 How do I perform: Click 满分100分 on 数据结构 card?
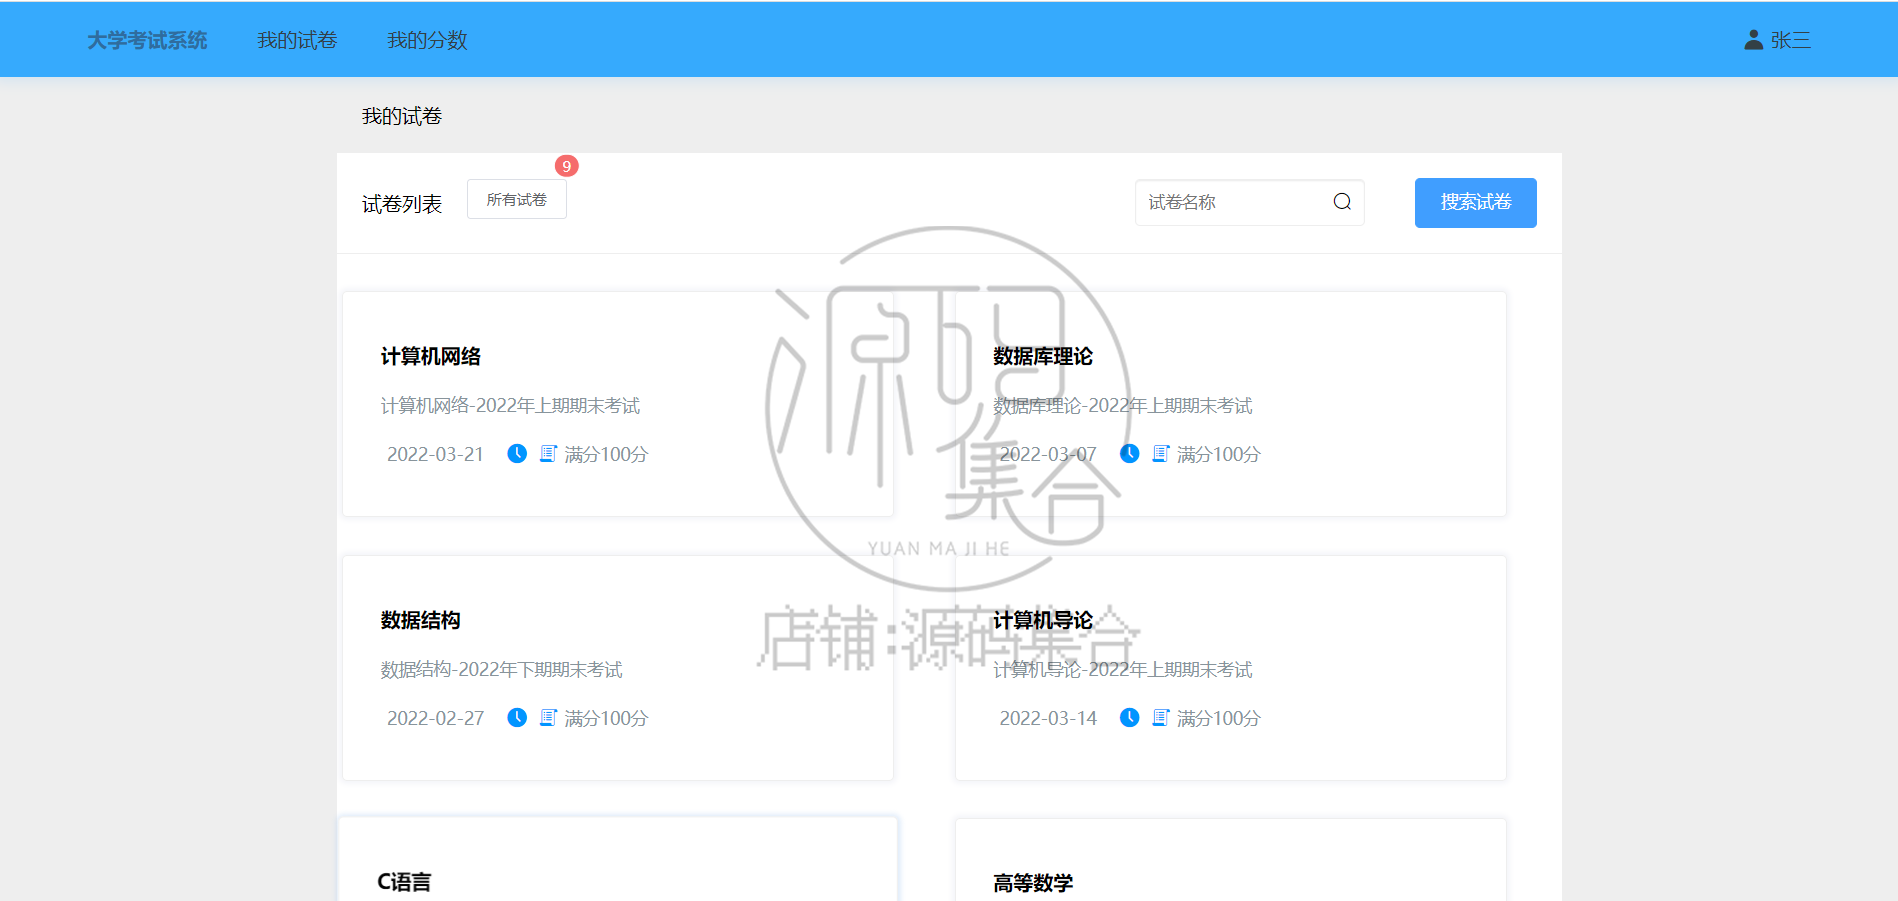(x=606, y=718)
